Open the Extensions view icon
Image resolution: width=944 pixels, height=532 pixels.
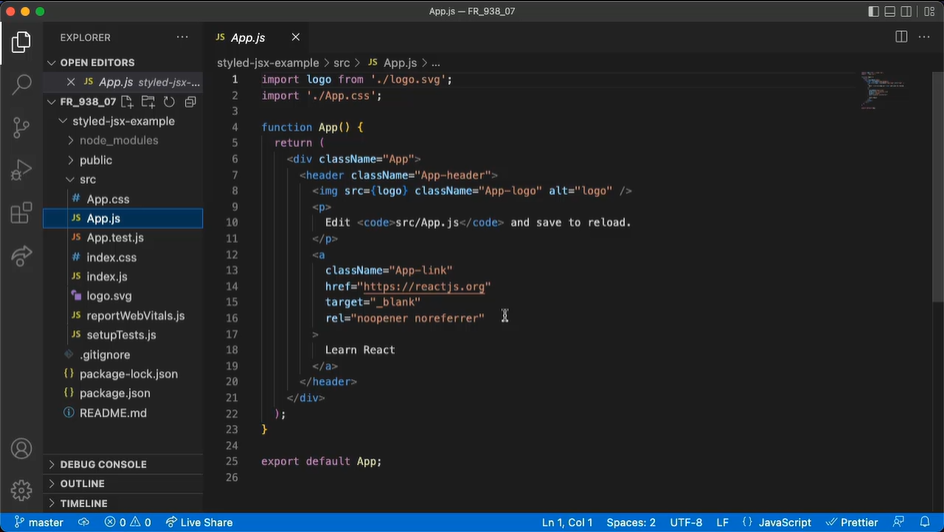tap(21, 213)
